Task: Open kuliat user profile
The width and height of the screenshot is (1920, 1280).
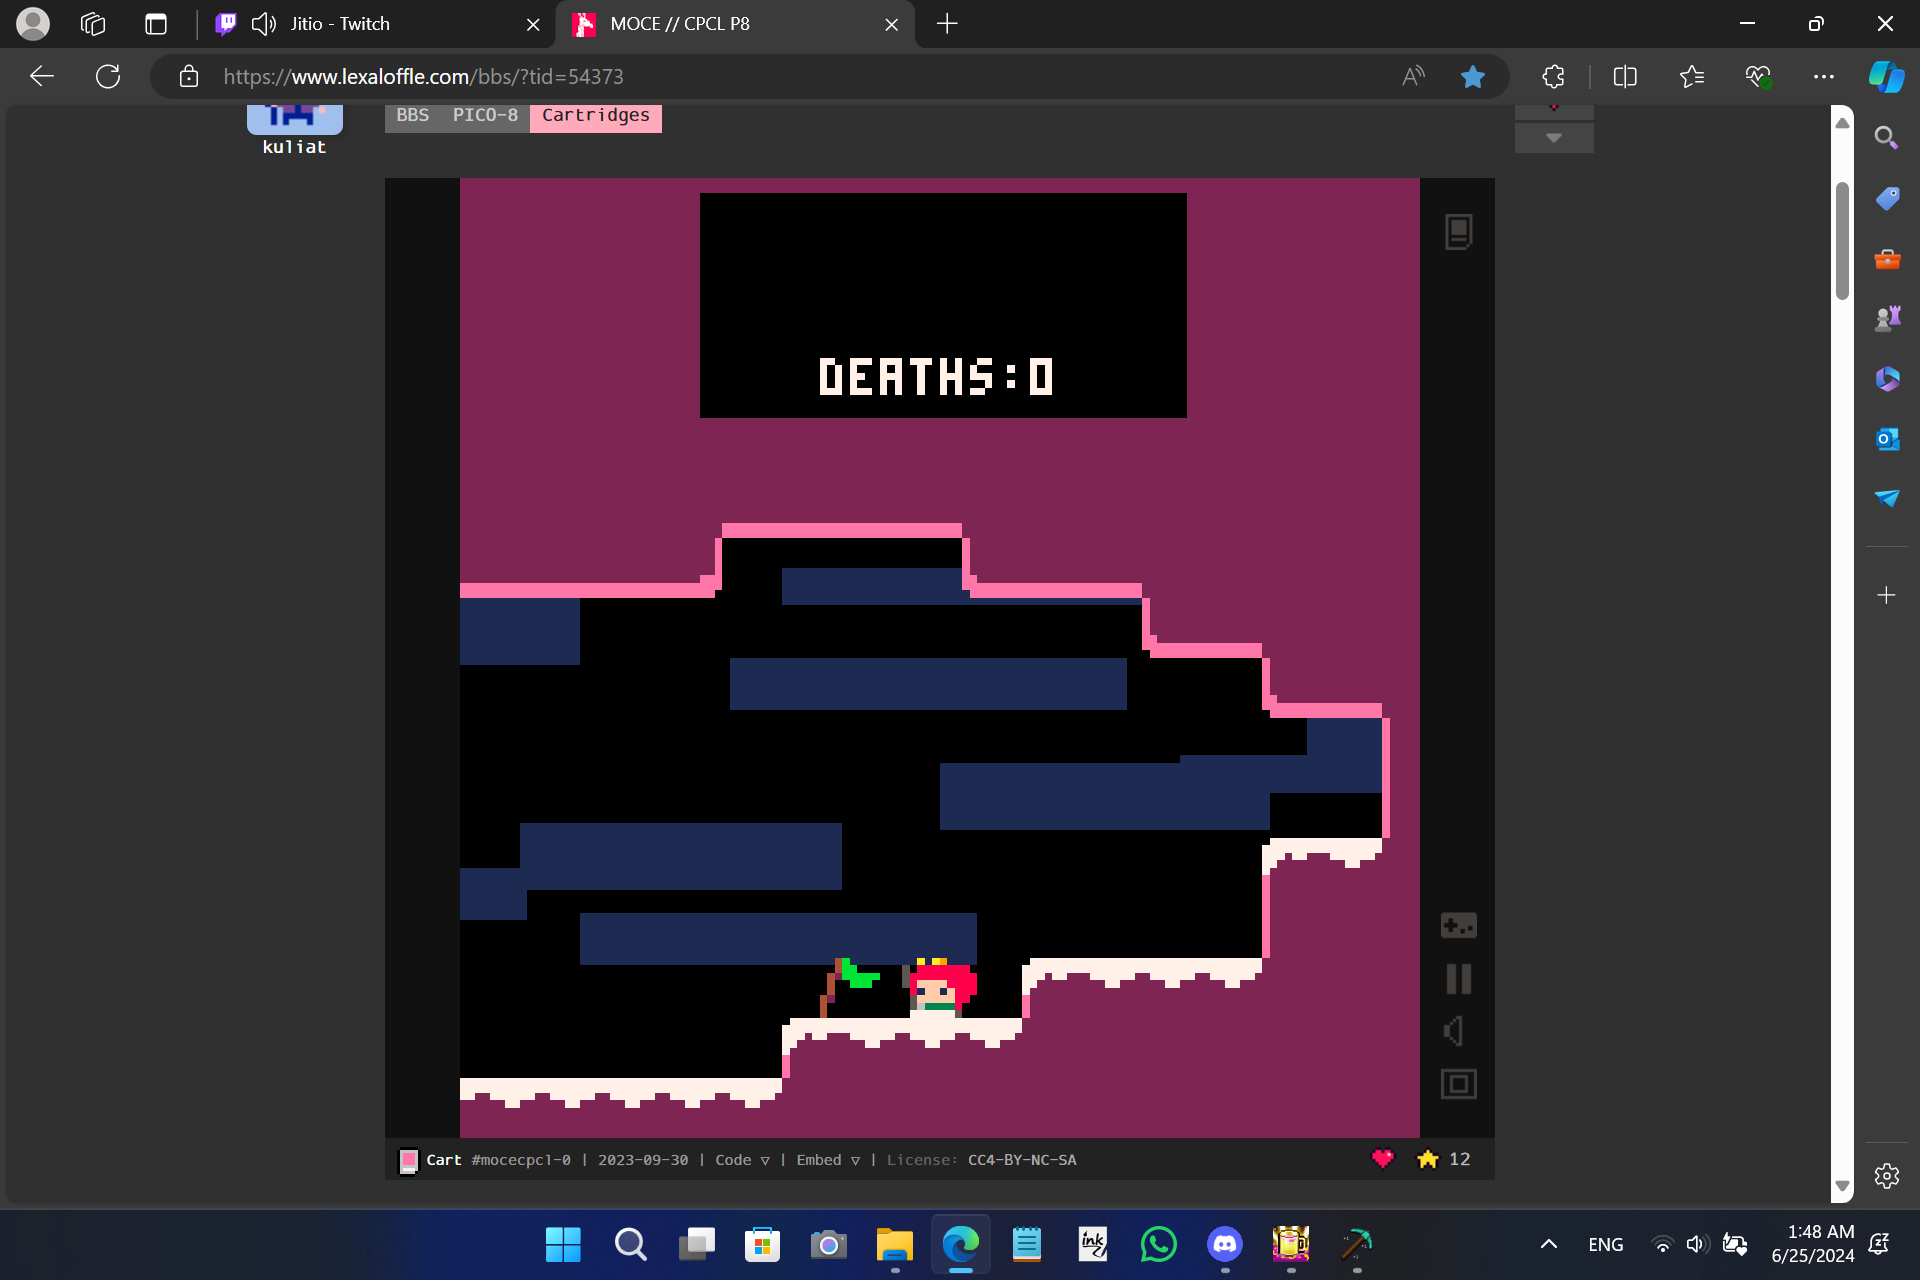Action: coord(294,147)
